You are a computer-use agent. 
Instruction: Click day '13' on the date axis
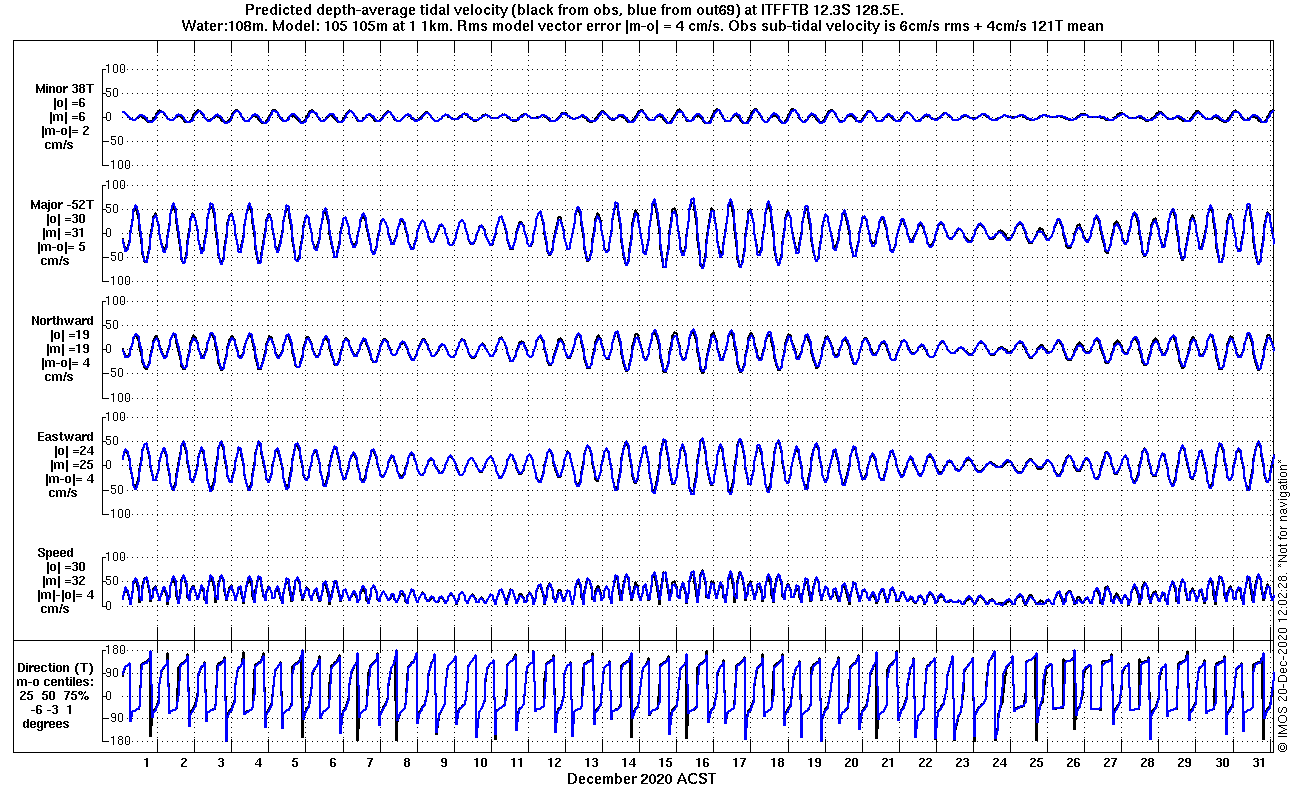pos(592,763)
